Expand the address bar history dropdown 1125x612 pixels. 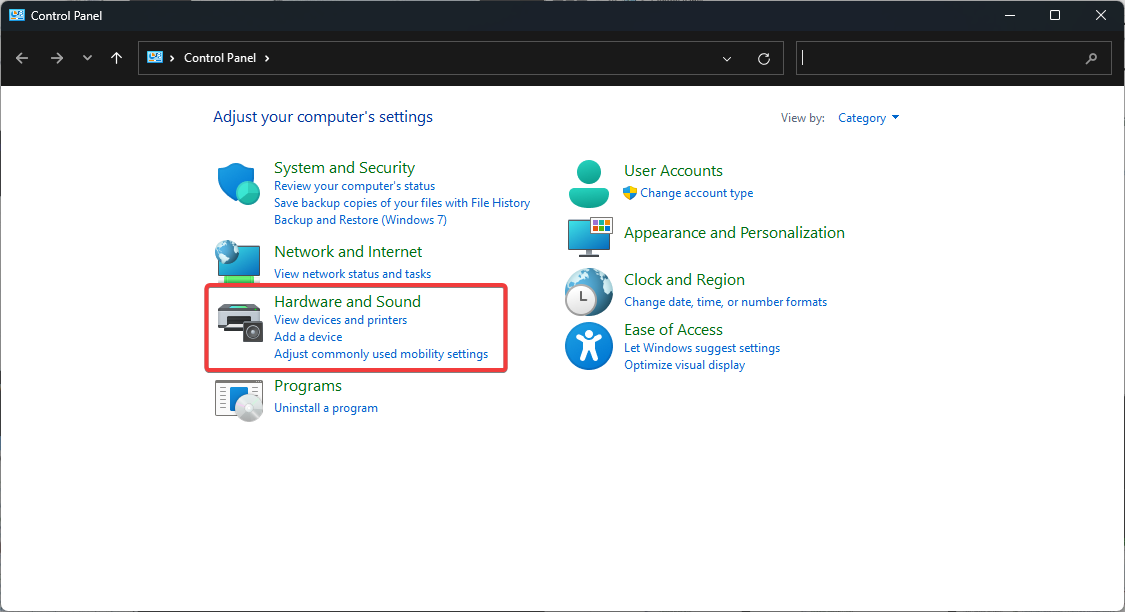[727, 59]
